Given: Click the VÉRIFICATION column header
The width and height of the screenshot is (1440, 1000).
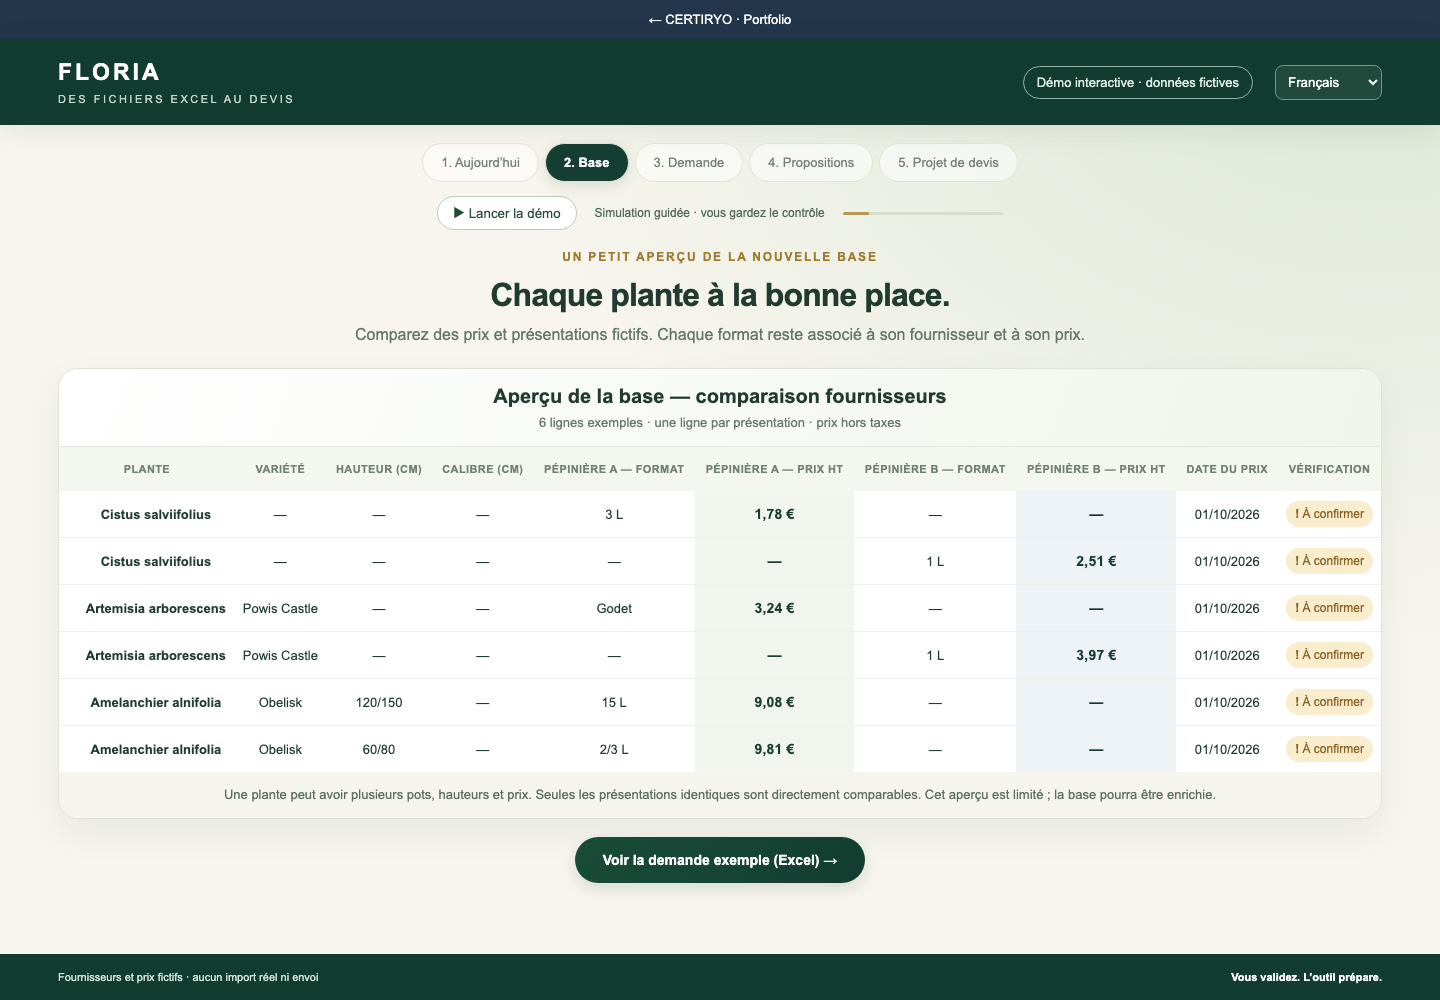Looking at the screenshot, I should (x=1329, y=469).
